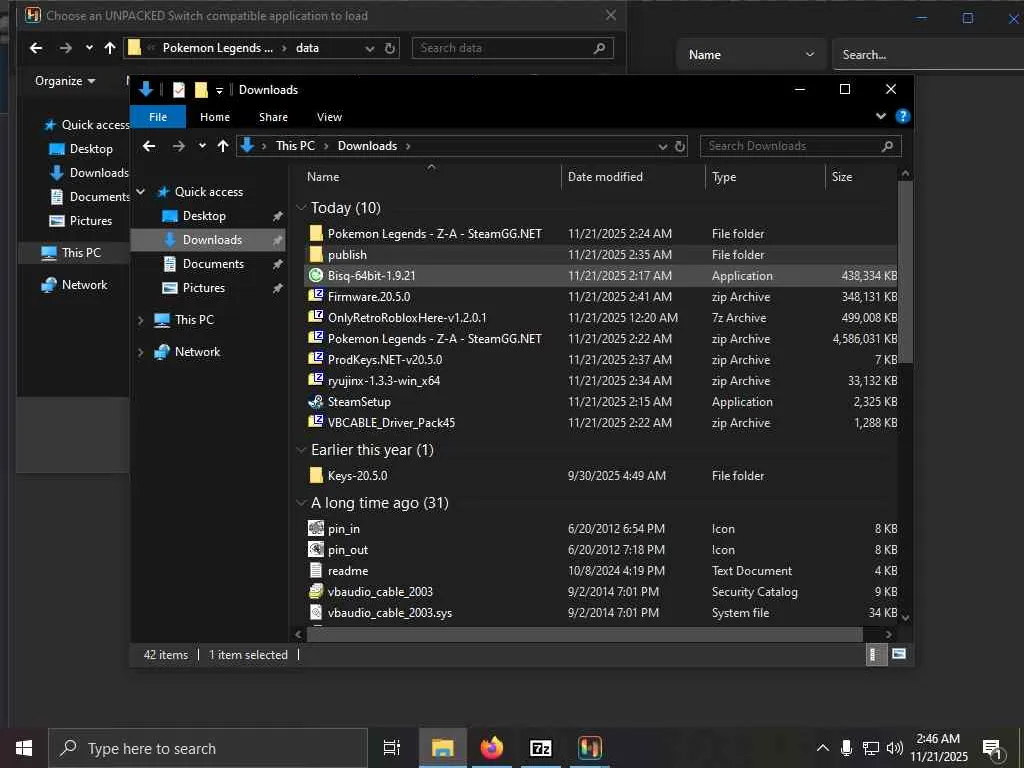1024x768 pixels.
Task: Click the horizontal scrollbar in file list
Action: point(584,634)
